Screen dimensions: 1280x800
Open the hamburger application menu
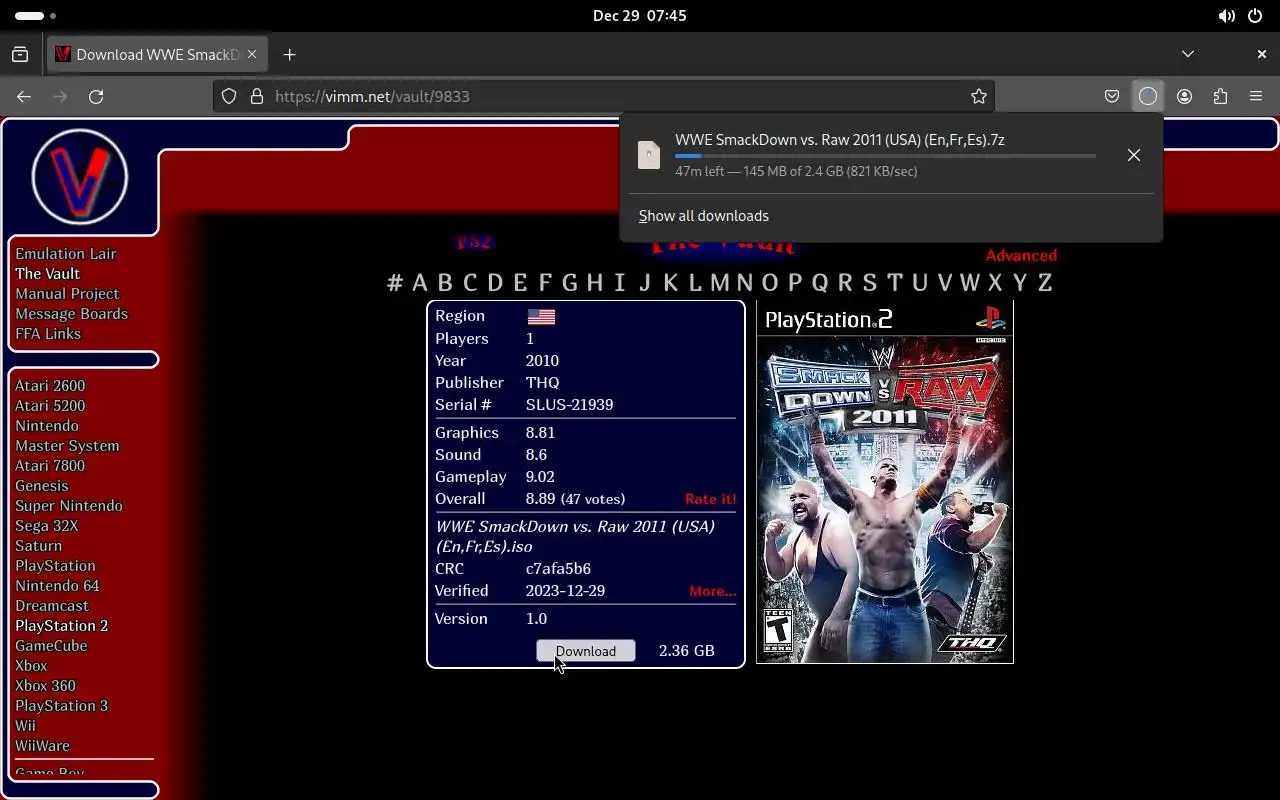pos(1256,96)
